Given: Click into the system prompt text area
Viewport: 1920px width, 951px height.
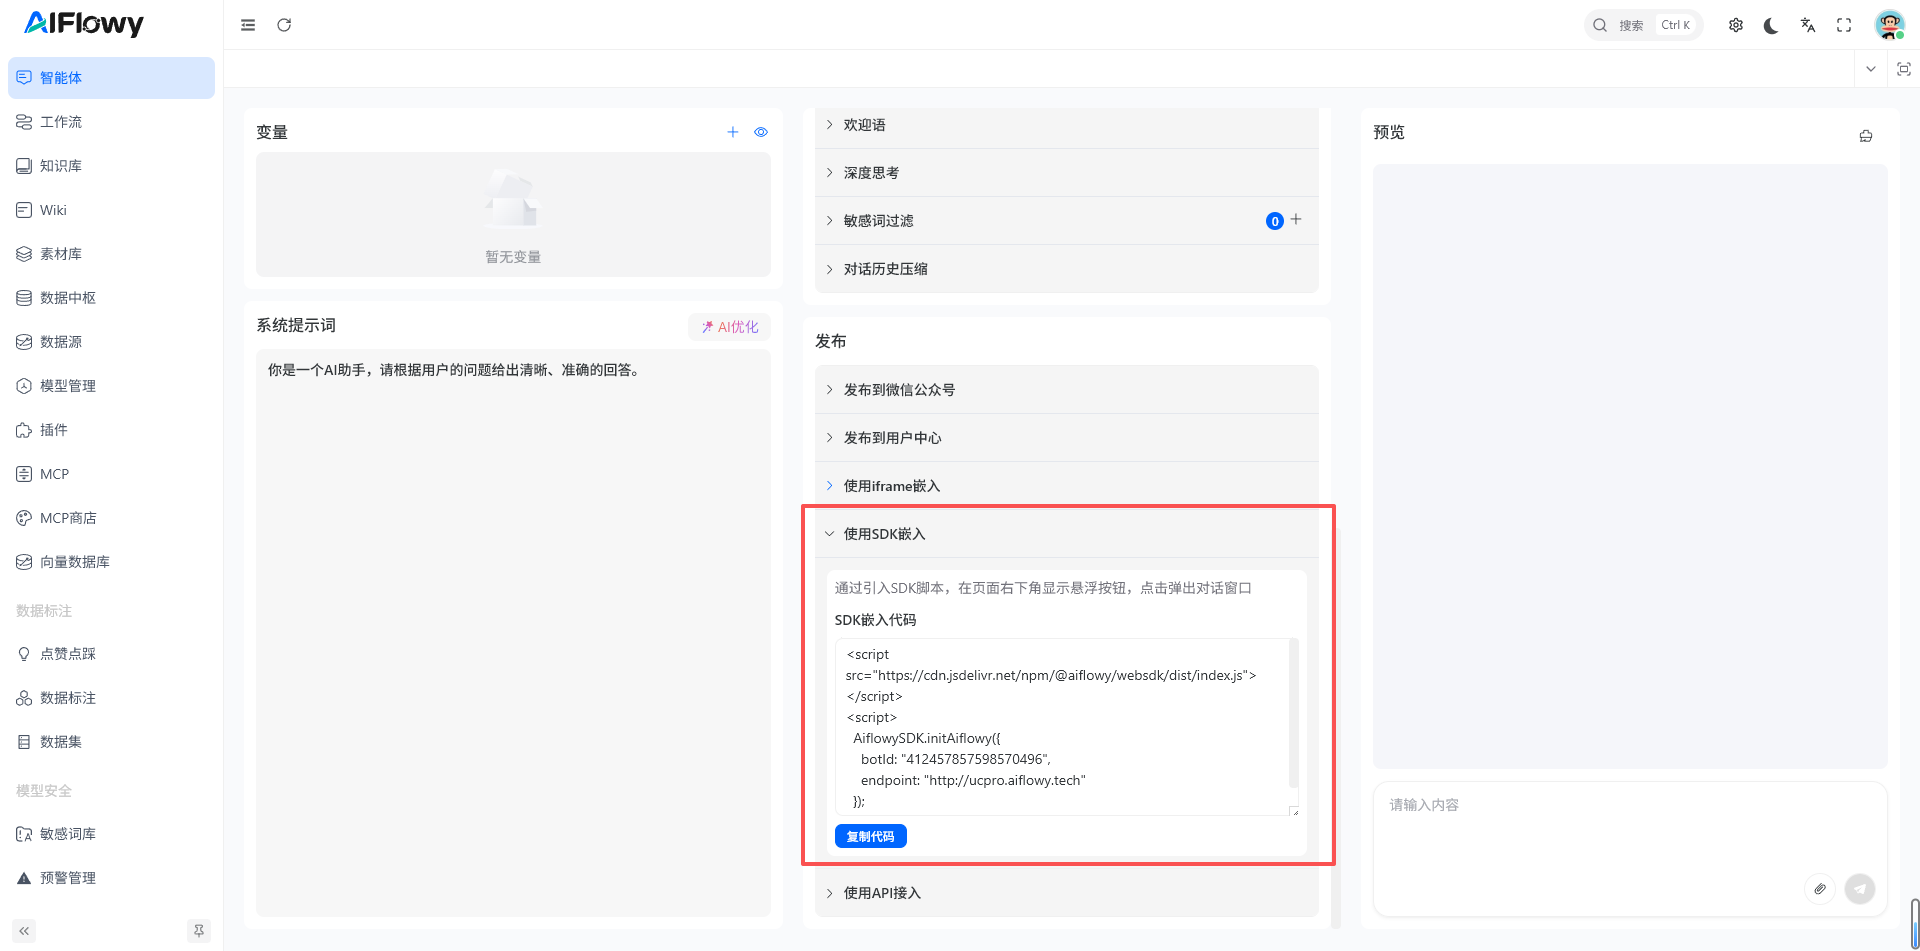Looking at the screenshot, I should coord(513,632).
